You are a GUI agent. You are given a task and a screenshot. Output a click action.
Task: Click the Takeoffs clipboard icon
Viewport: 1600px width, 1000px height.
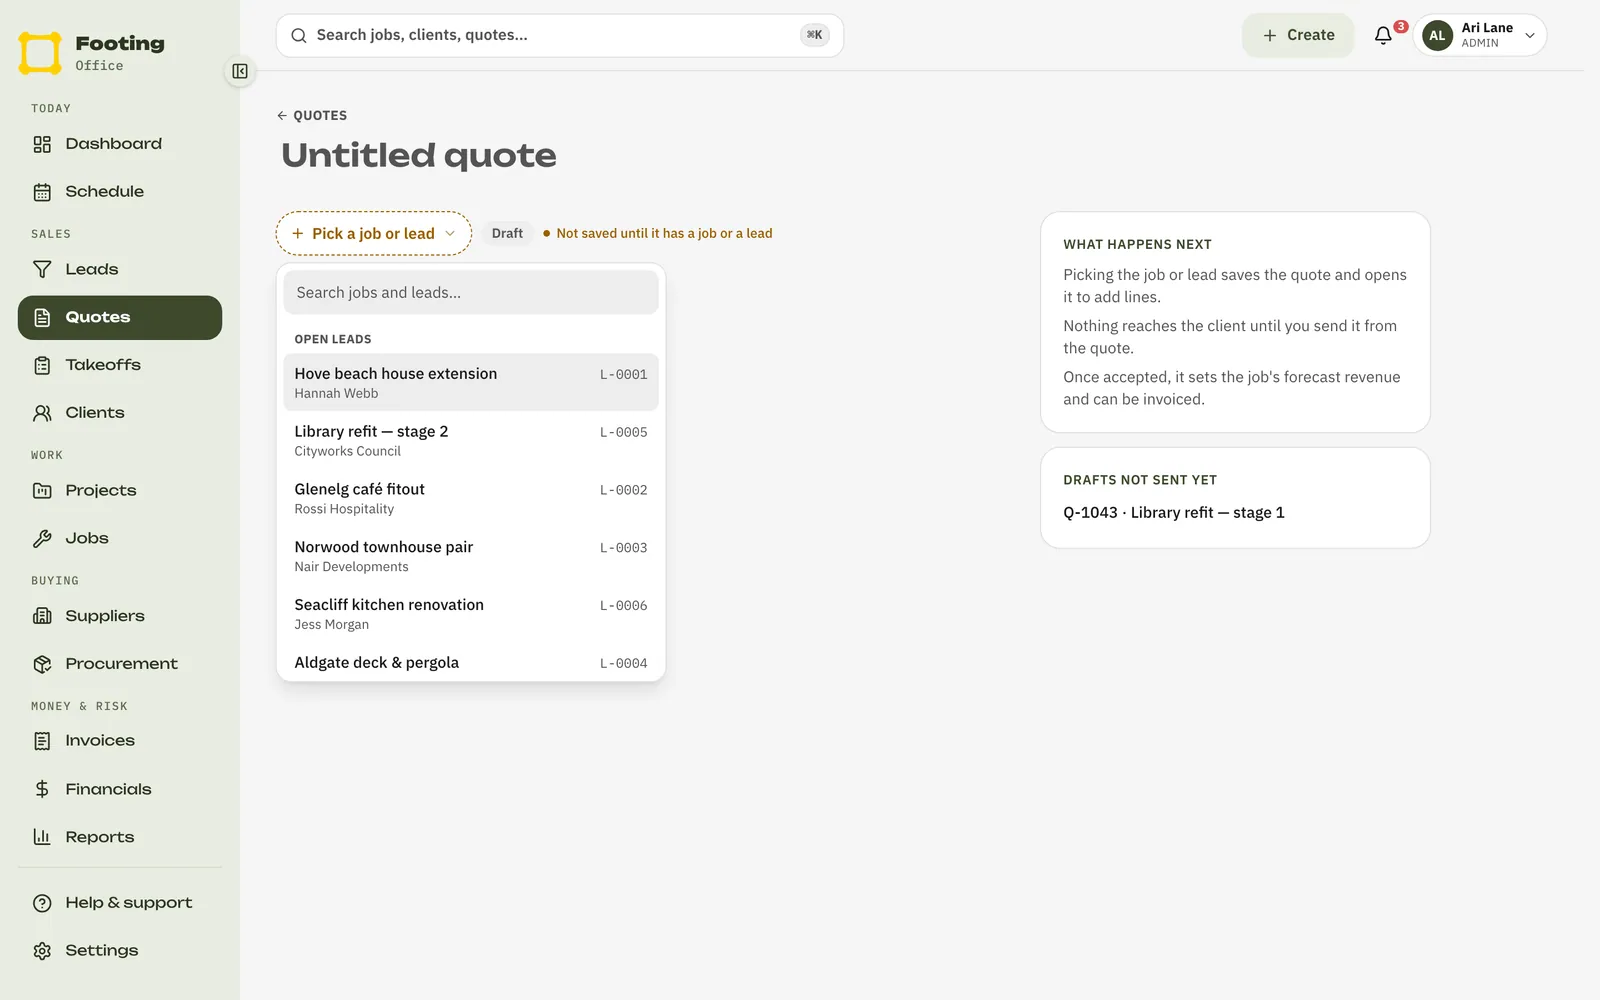point(42,365)
